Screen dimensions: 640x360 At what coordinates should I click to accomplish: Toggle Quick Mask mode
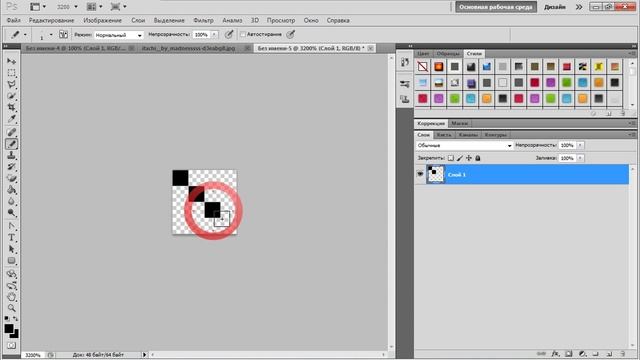pos(11,346)
